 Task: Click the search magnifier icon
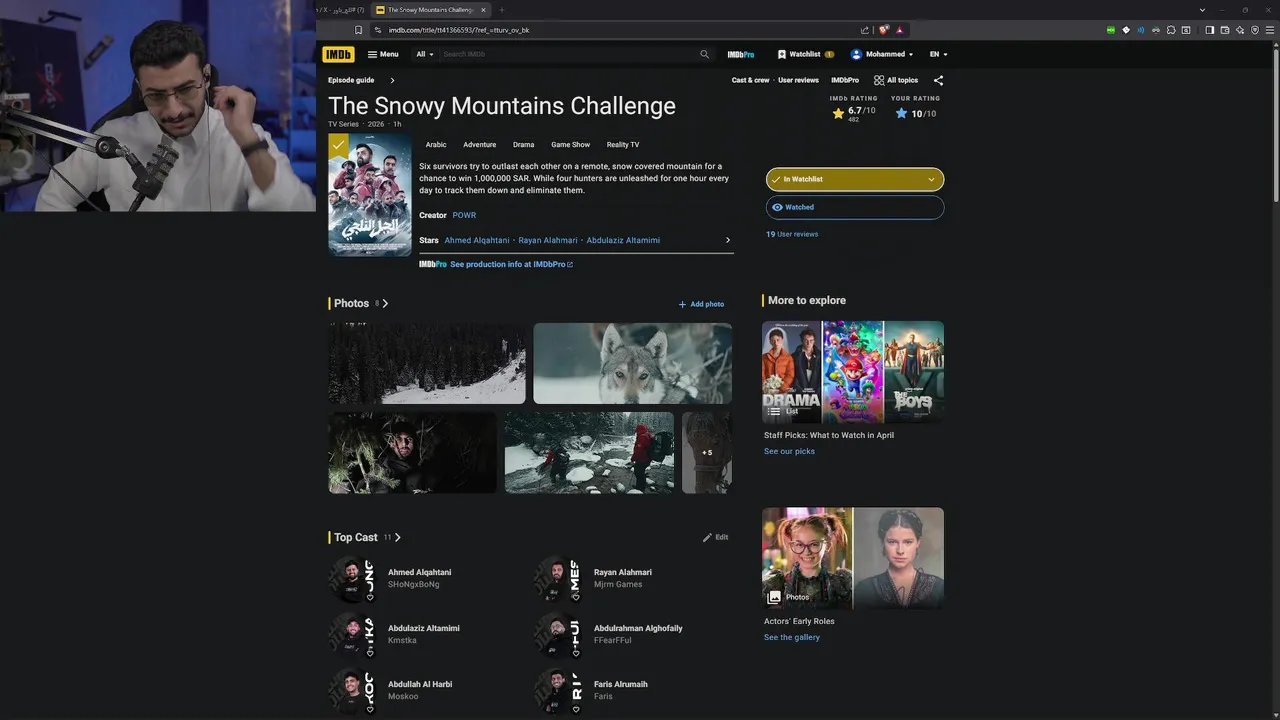705,54
